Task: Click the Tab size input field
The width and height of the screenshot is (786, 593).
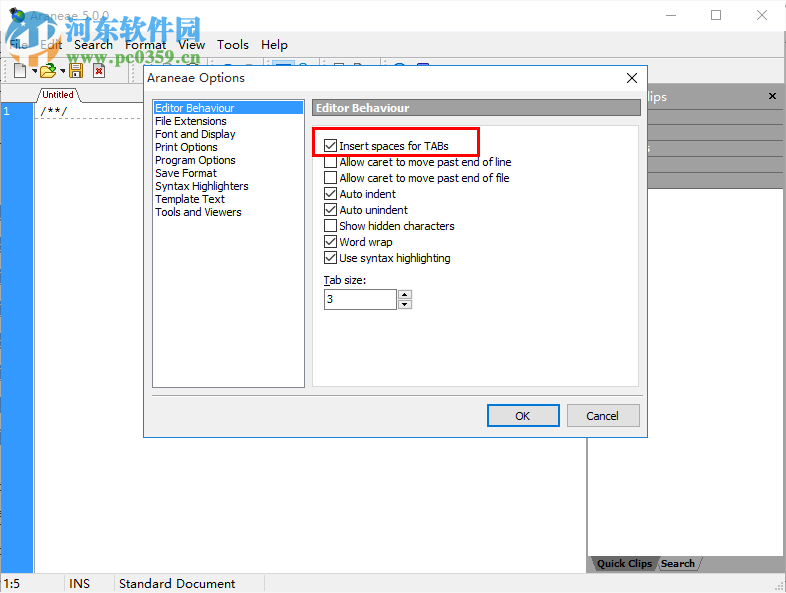Action: (360, 299)
